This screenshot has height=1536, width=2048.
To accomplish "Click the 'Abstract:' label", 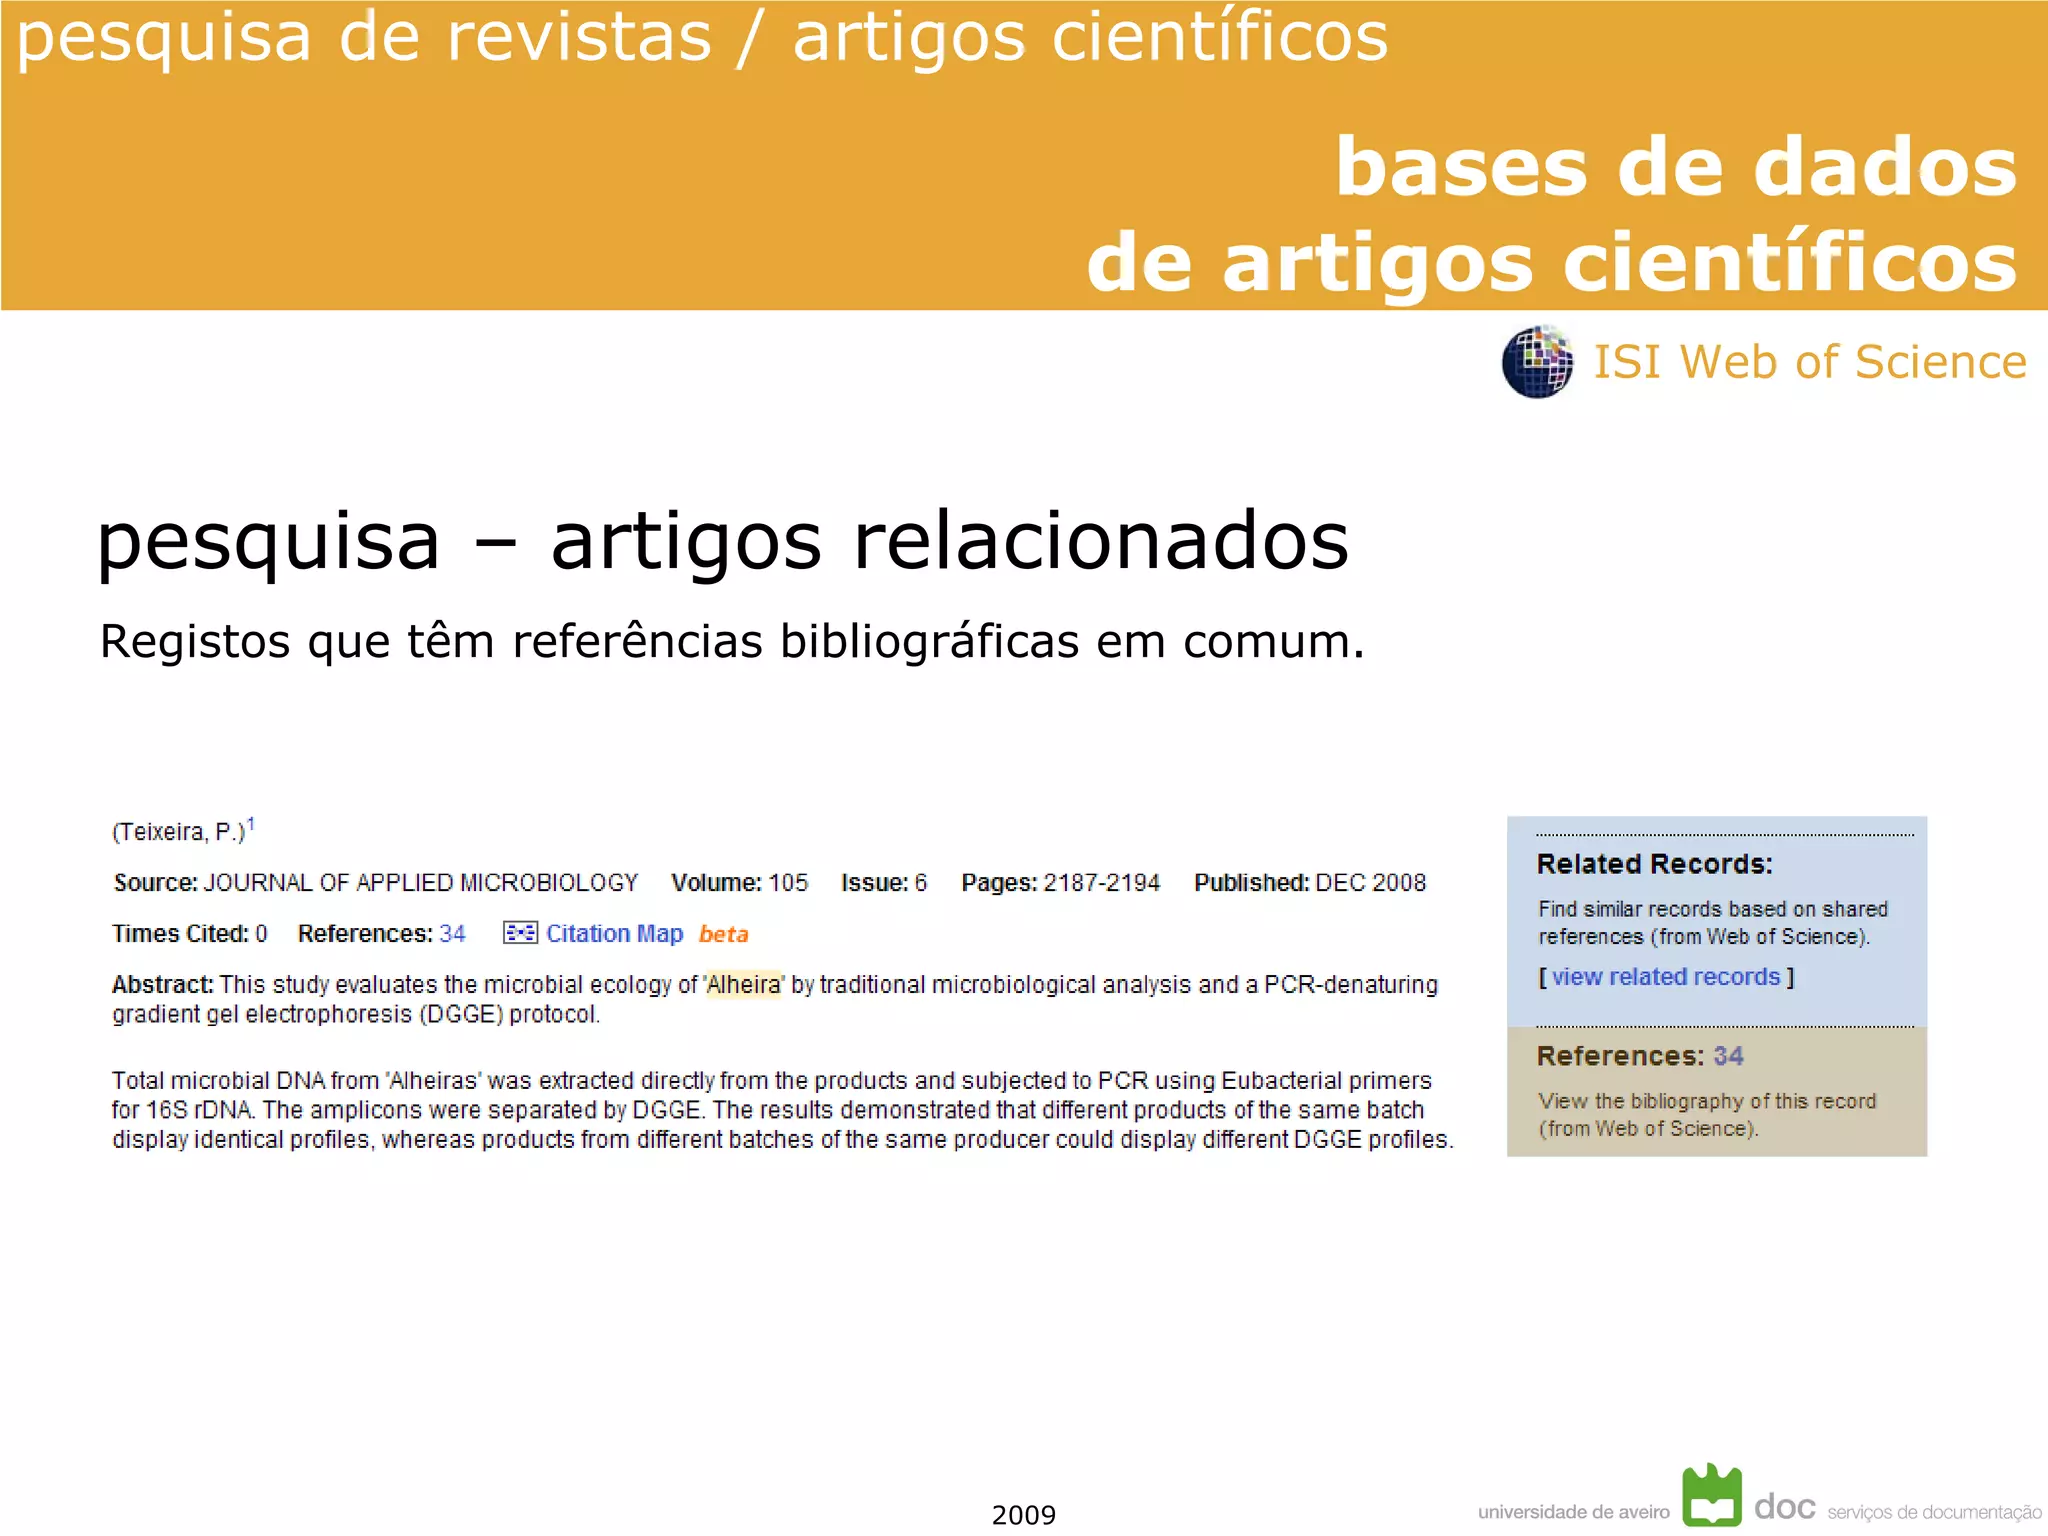I will click(x=163, y=985).
